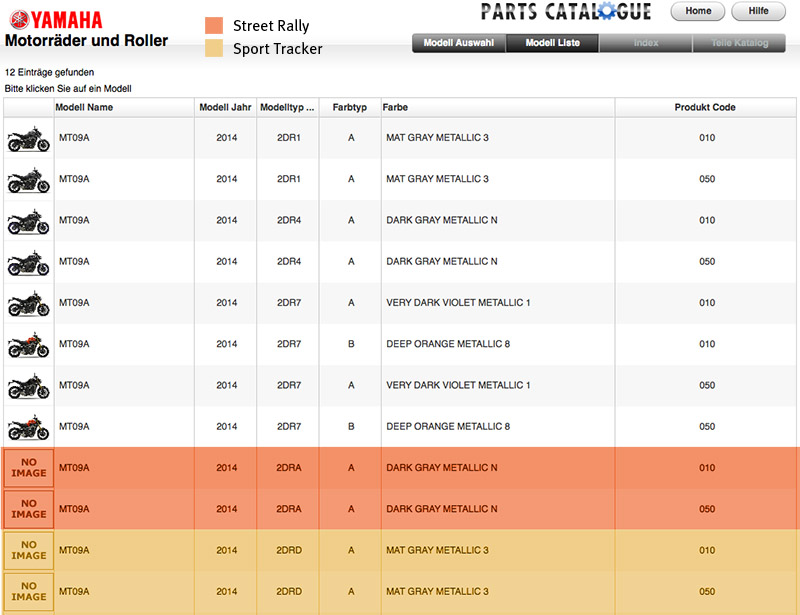Open motorcycle thumbnail for 2DR1 code 010
Viewport: 800px width, 615px height.
coord(28,139)
